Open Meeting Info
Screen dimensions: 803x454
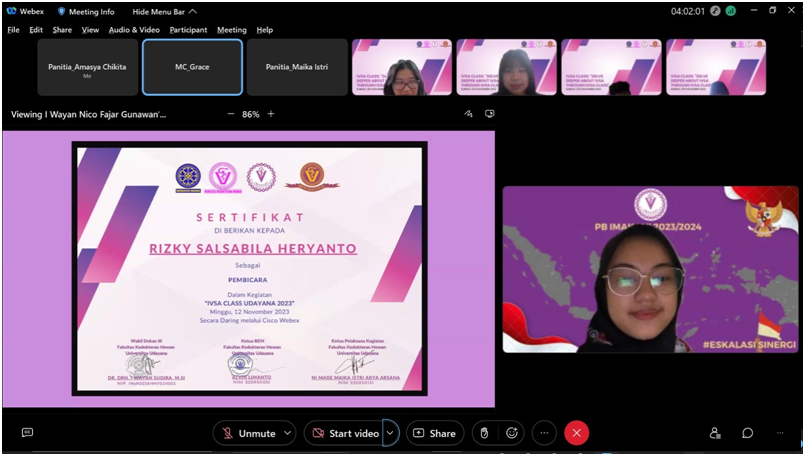pyautogui.click(x=90, y=11)
